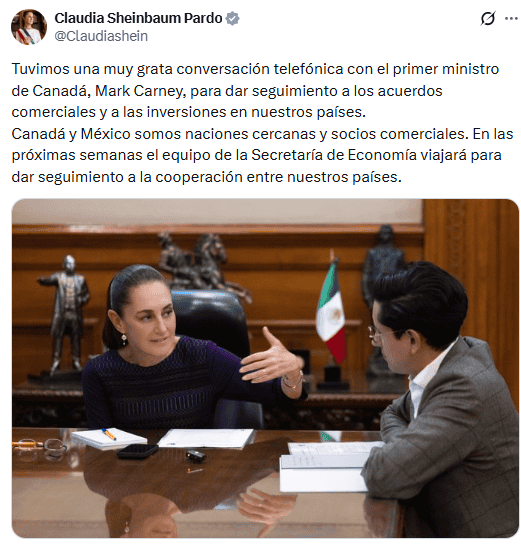Click the paragraph about Secretaría de Economía

[262, 155]
